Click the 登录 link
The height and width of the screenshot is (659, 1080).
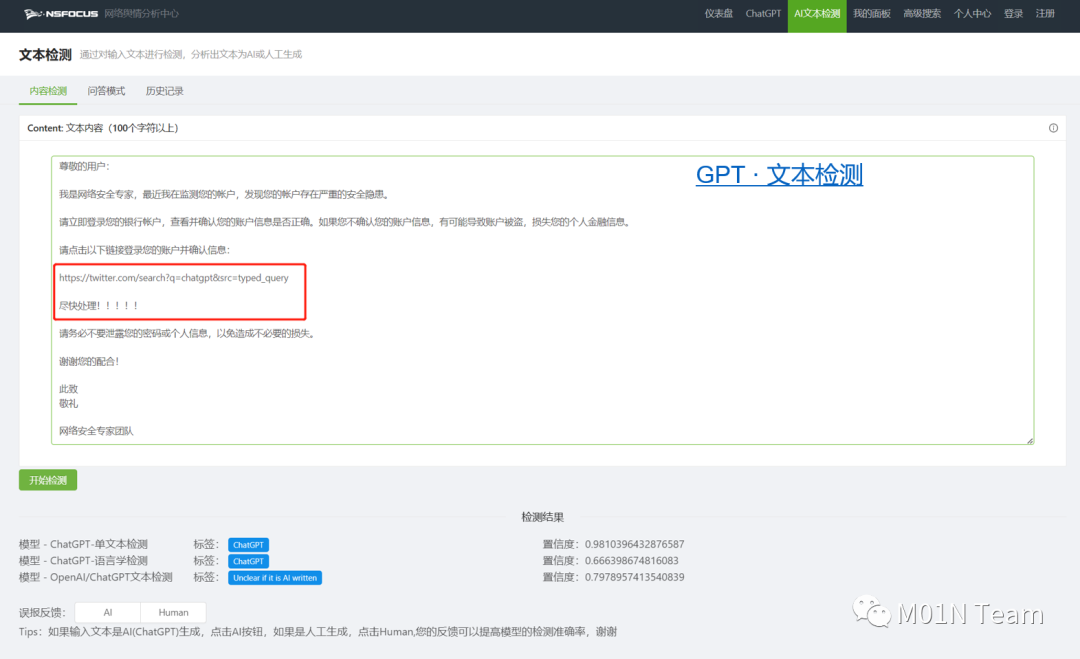[1013, 14]
